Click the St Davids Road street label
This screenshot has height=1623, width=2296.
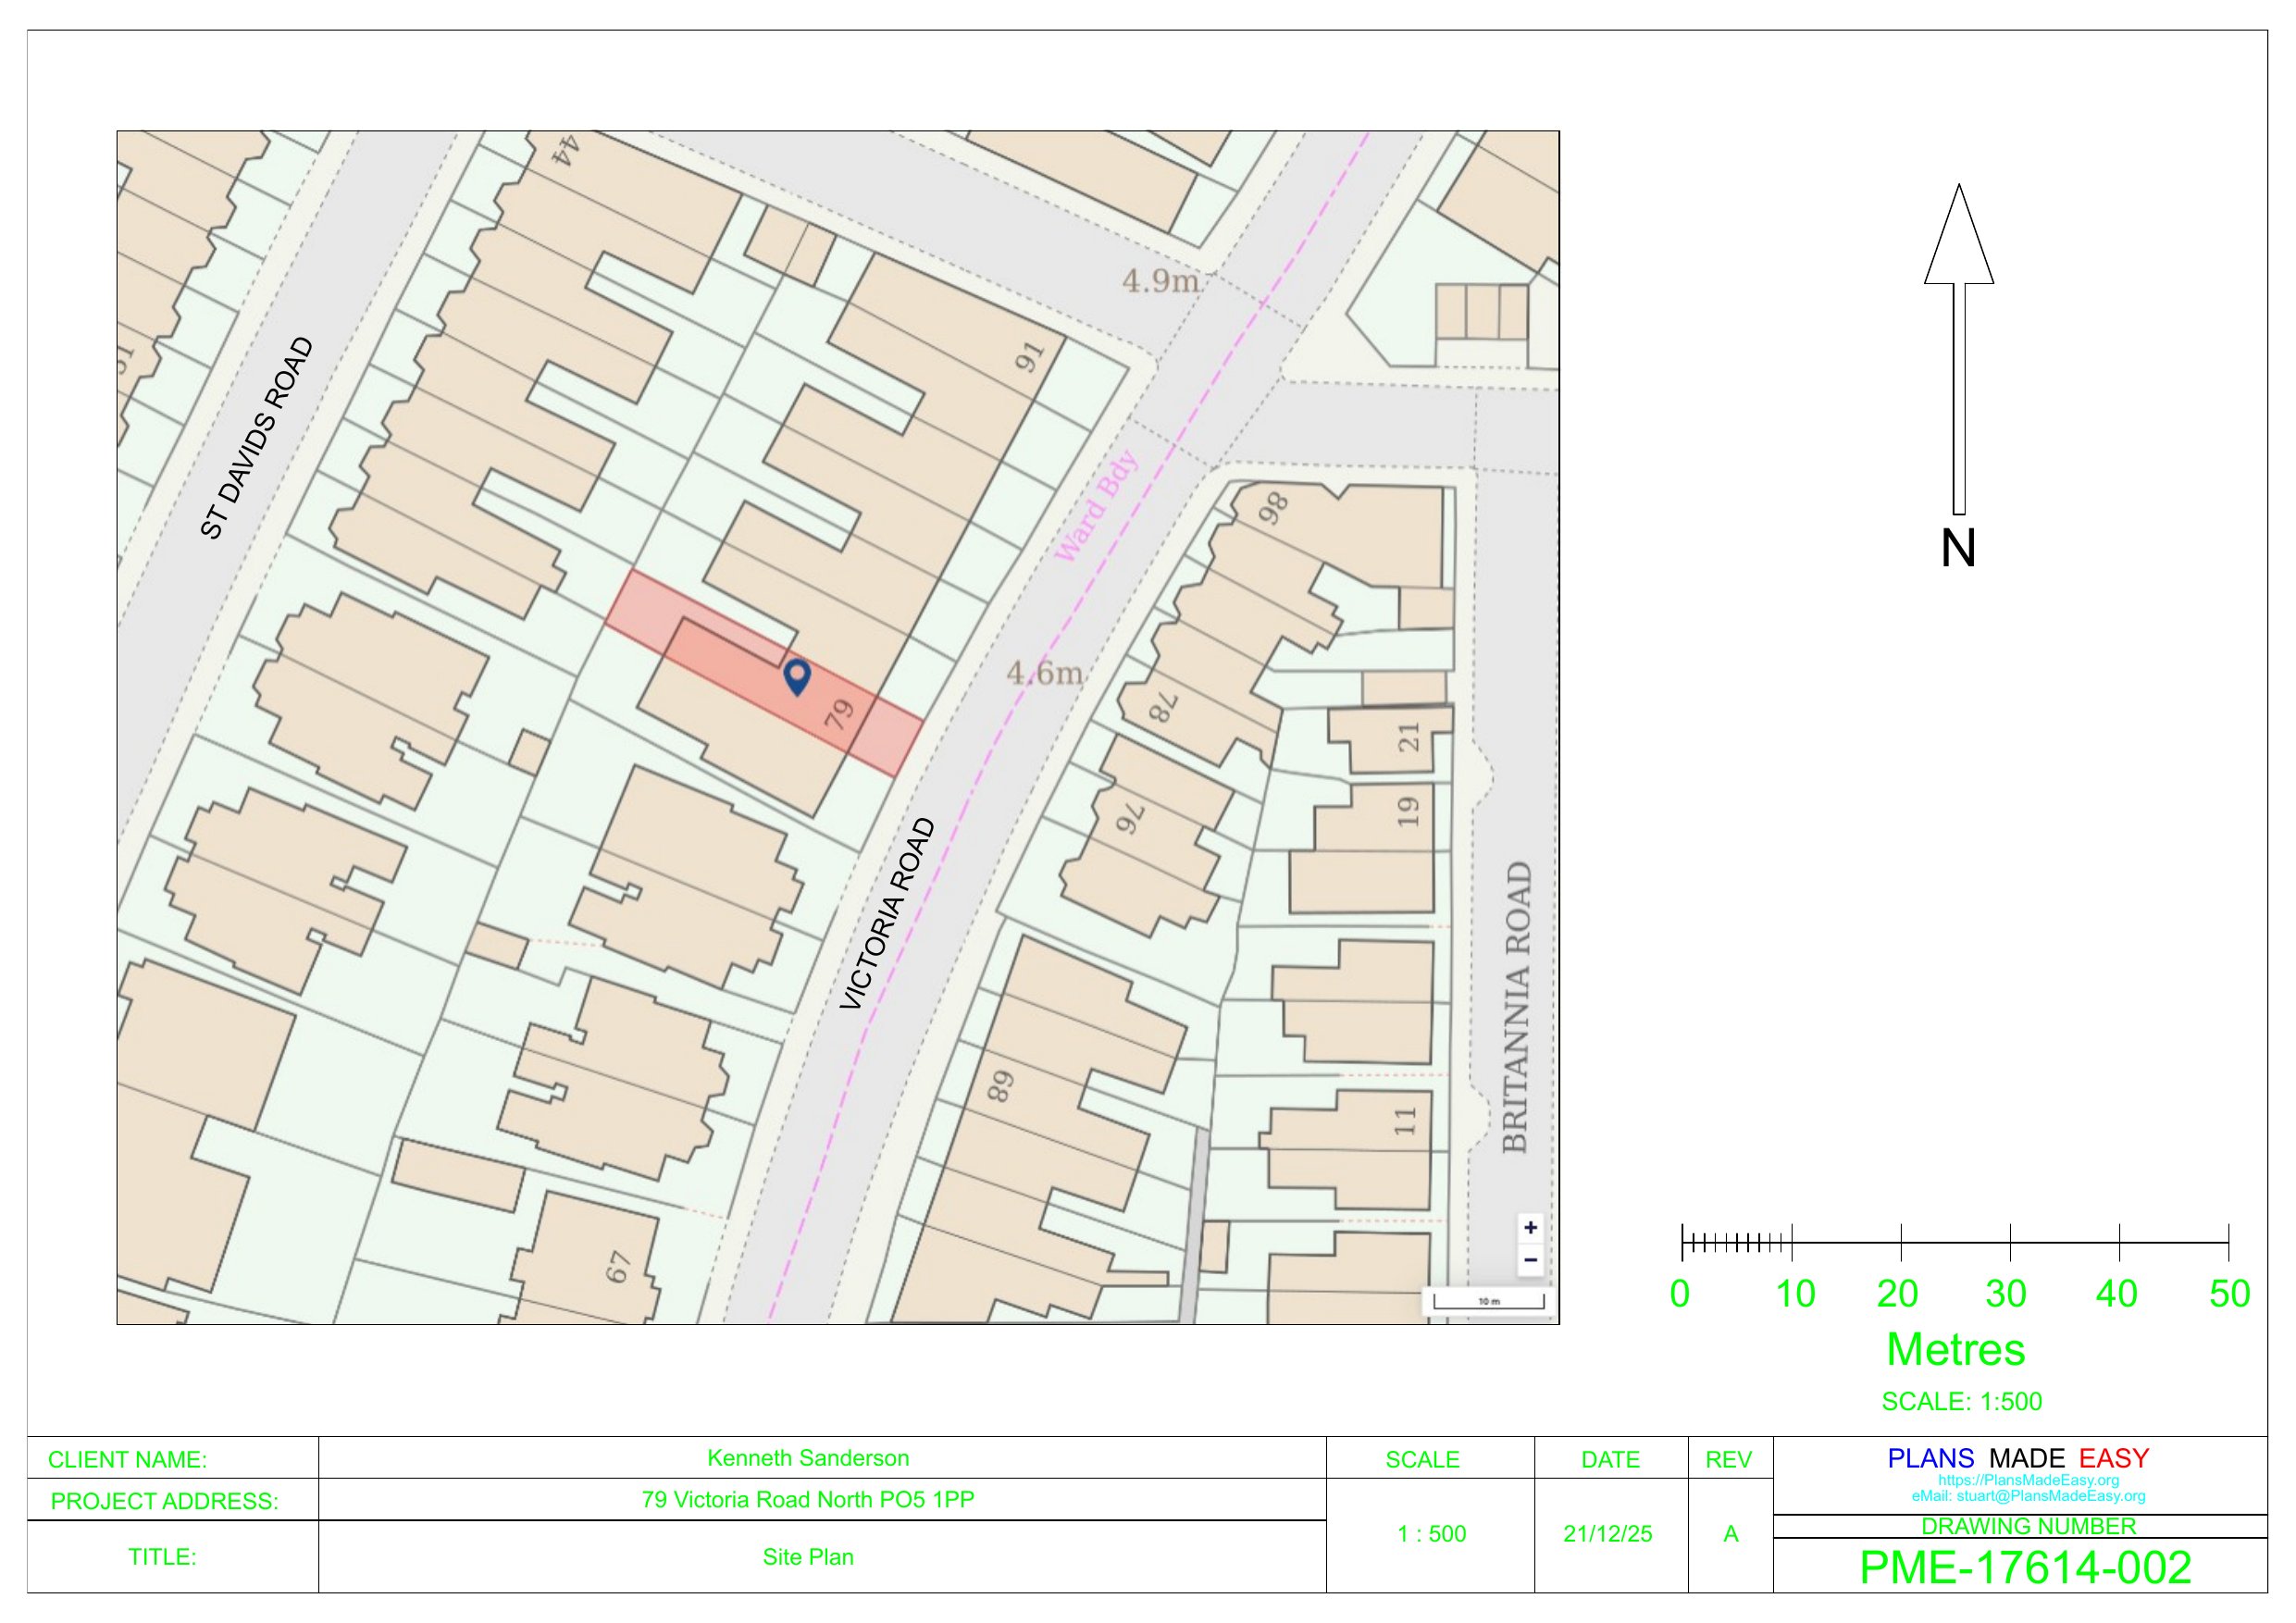coord(257,438)
